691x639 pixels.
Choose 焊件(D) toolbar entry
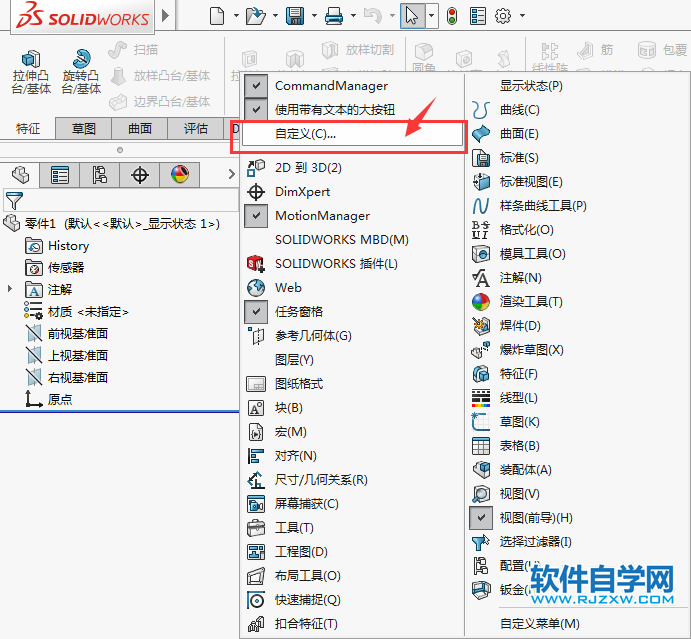577,326
